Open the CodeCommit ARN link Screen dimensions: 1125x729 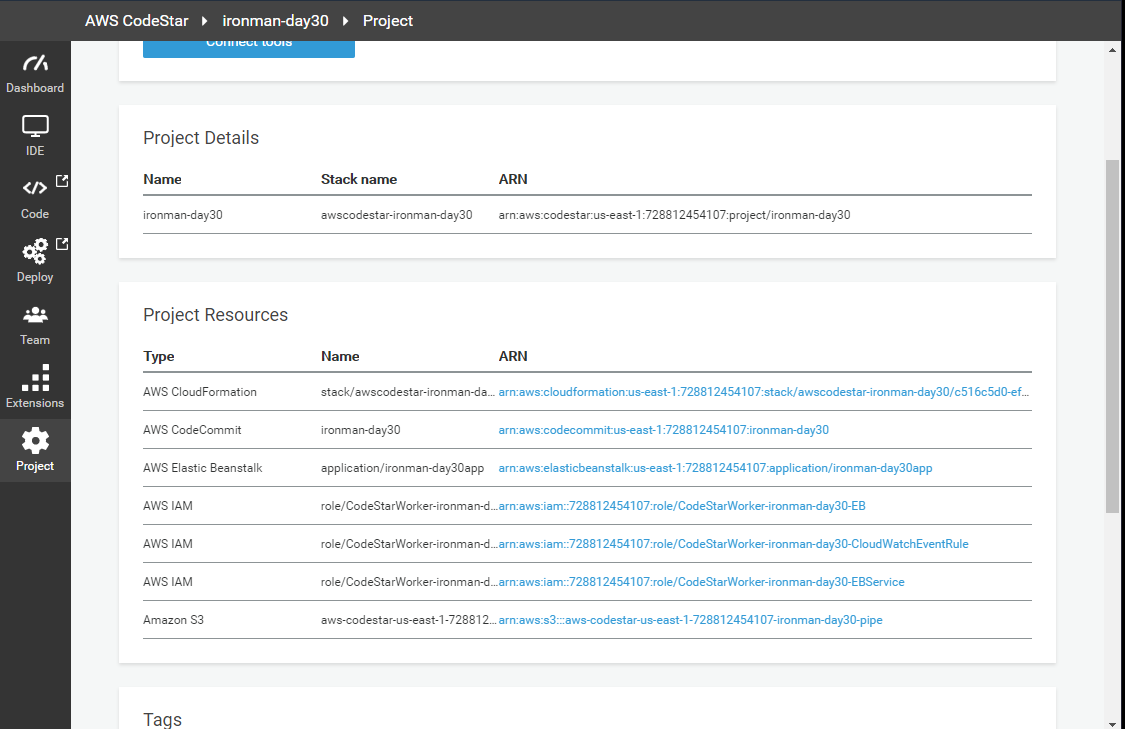[663, 430]
